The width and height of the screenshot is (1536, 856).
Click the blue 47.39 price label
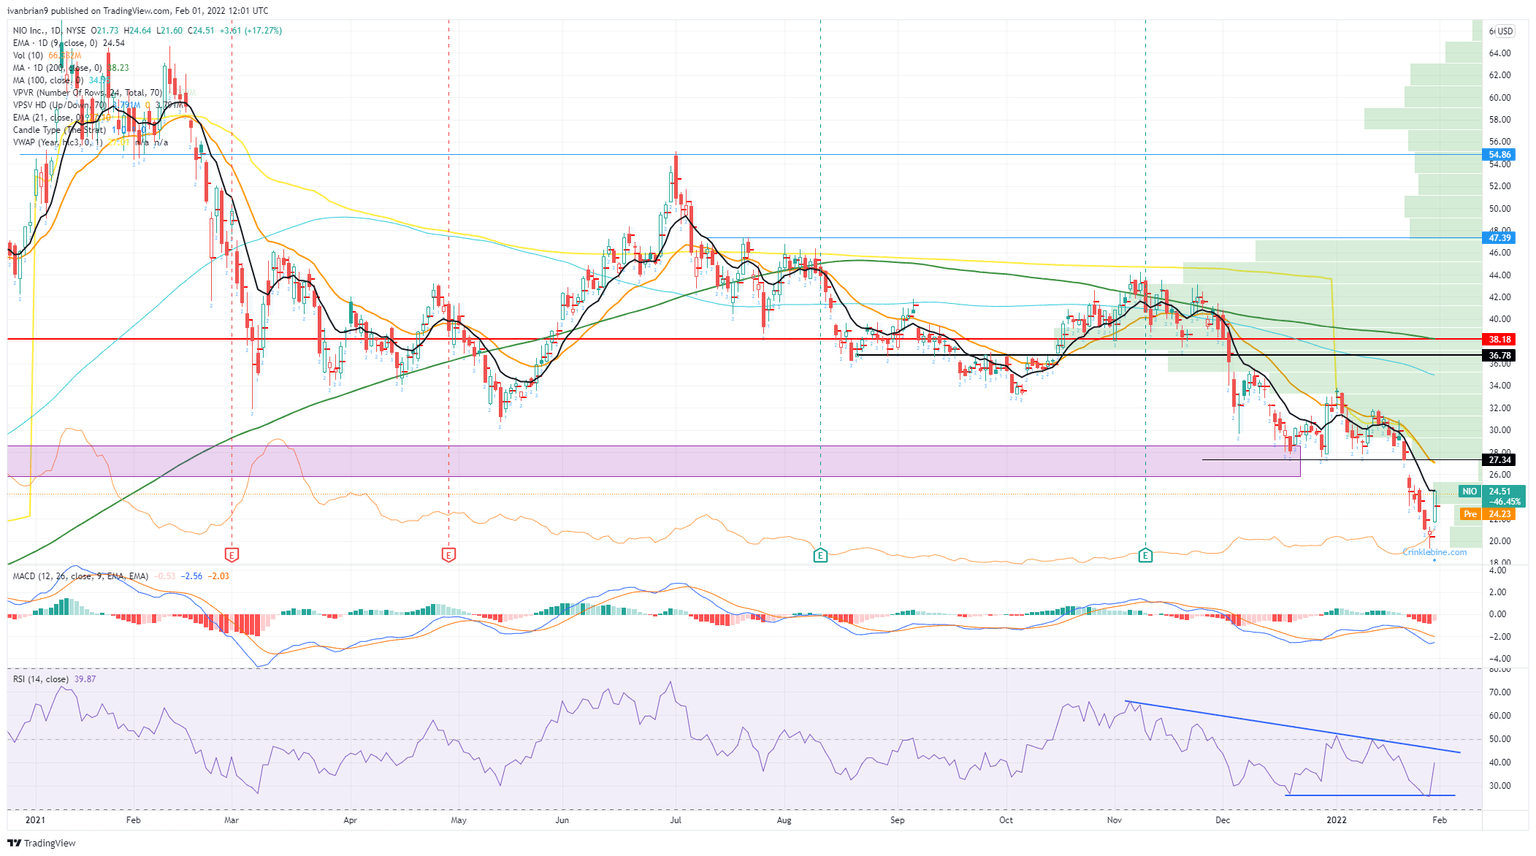(1499, 238)
